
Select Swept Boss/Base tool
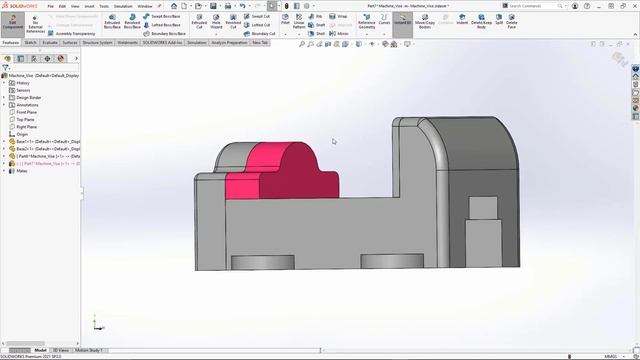coord(162,16)
